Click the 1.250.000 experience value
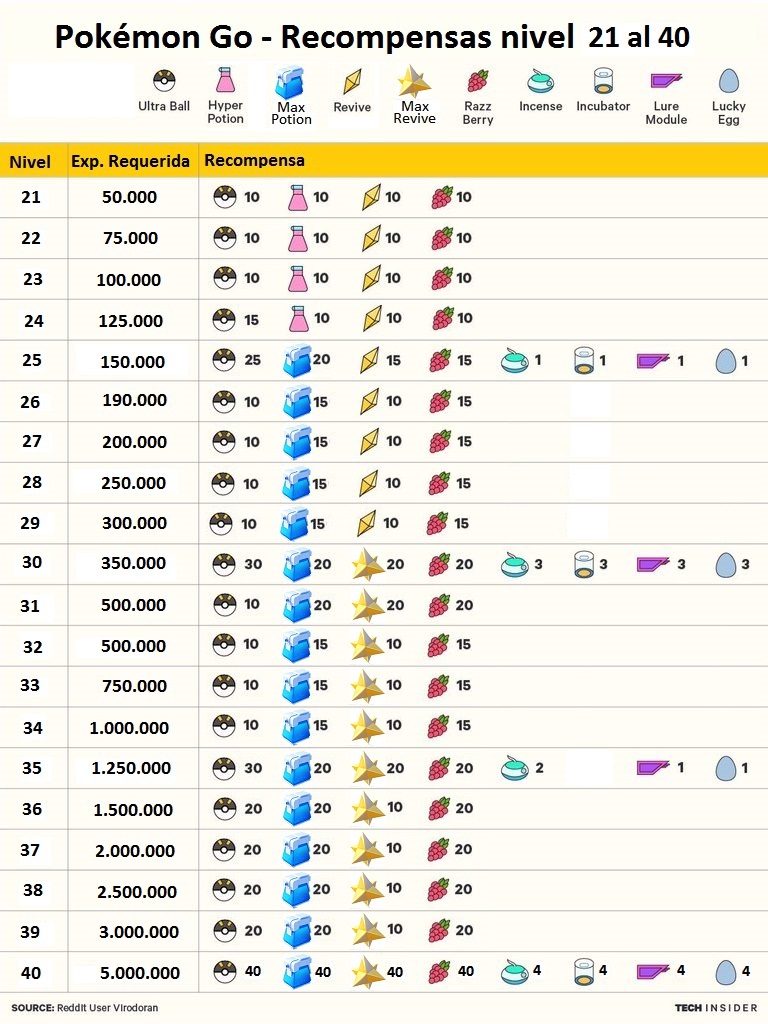 [131, 768]
